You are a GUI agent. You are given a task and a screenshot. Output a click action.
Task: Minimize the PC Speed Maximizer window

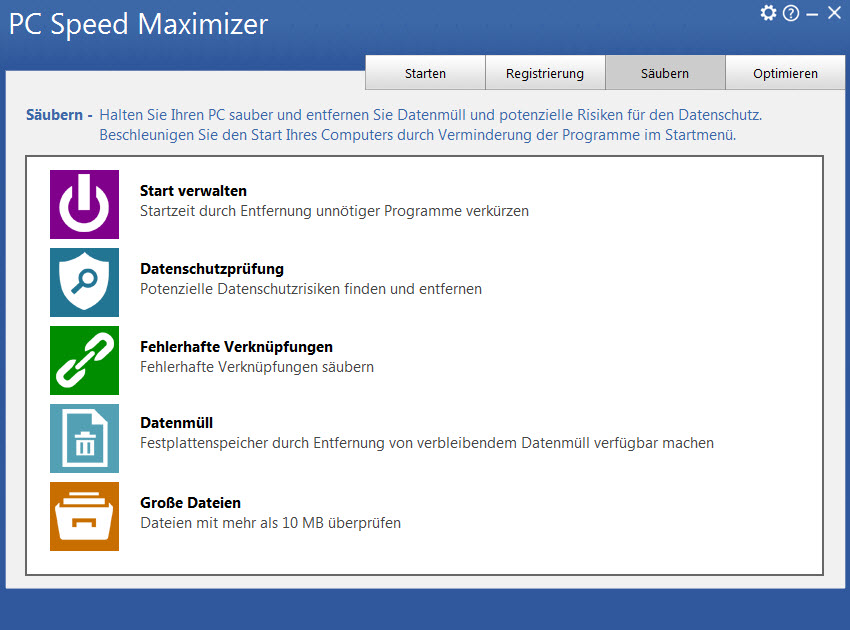(812, 15)
